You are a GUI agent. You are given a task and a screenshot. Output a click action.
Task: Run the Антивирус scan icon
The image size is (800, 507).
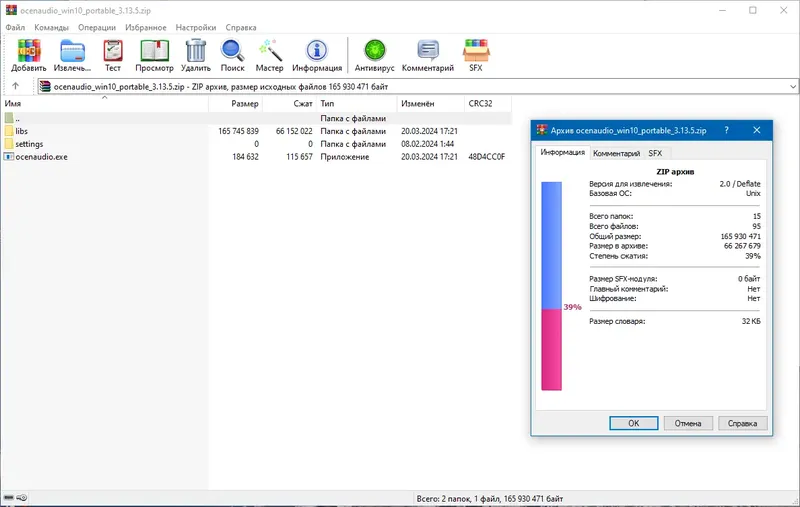click(374, 55)
